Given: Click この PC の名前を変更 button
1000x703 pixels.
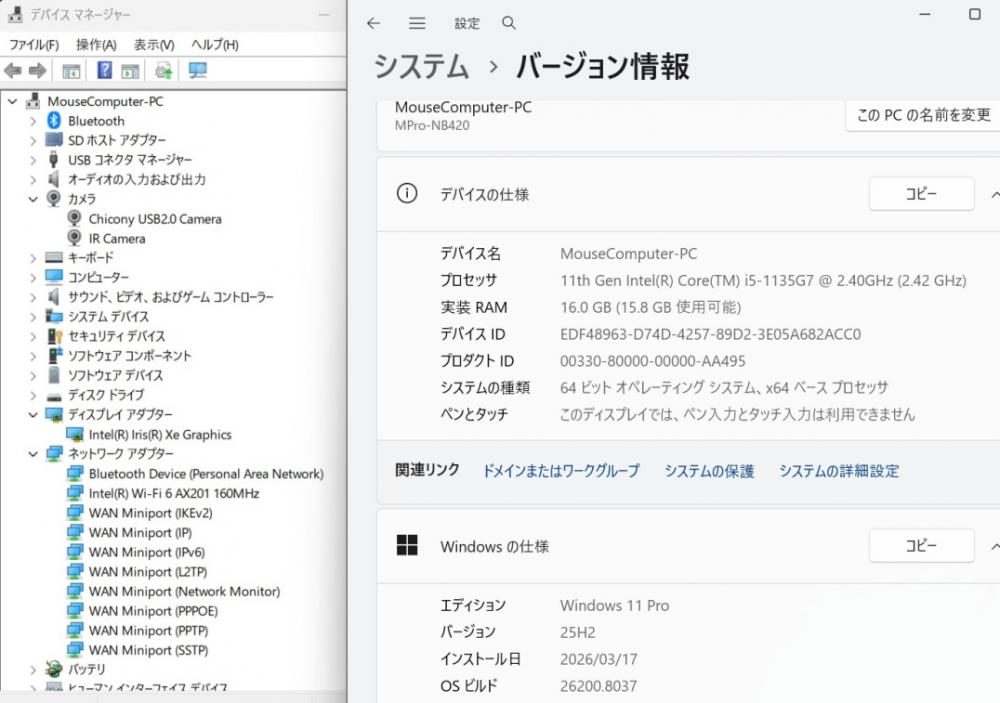Looking at the screenshot, I should tap(922, 115).
